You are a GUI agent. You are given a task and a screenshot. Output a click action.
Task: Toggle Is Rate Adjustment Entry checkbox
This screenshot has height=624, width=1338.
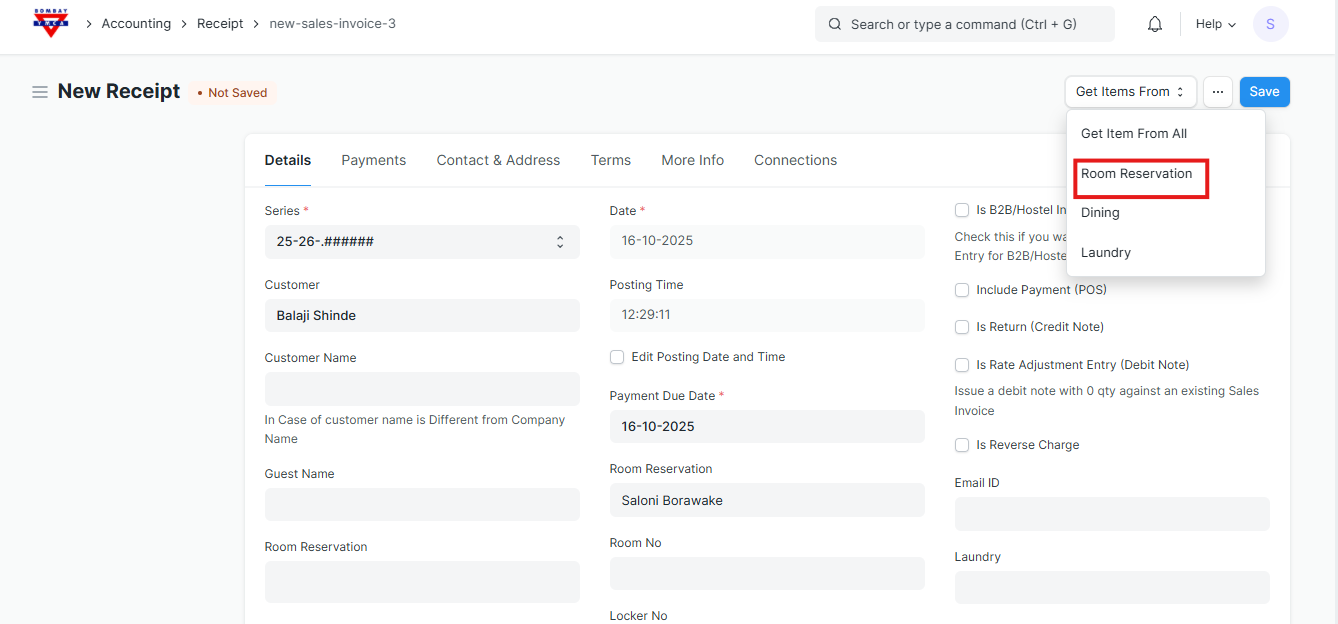click(962, 365)
